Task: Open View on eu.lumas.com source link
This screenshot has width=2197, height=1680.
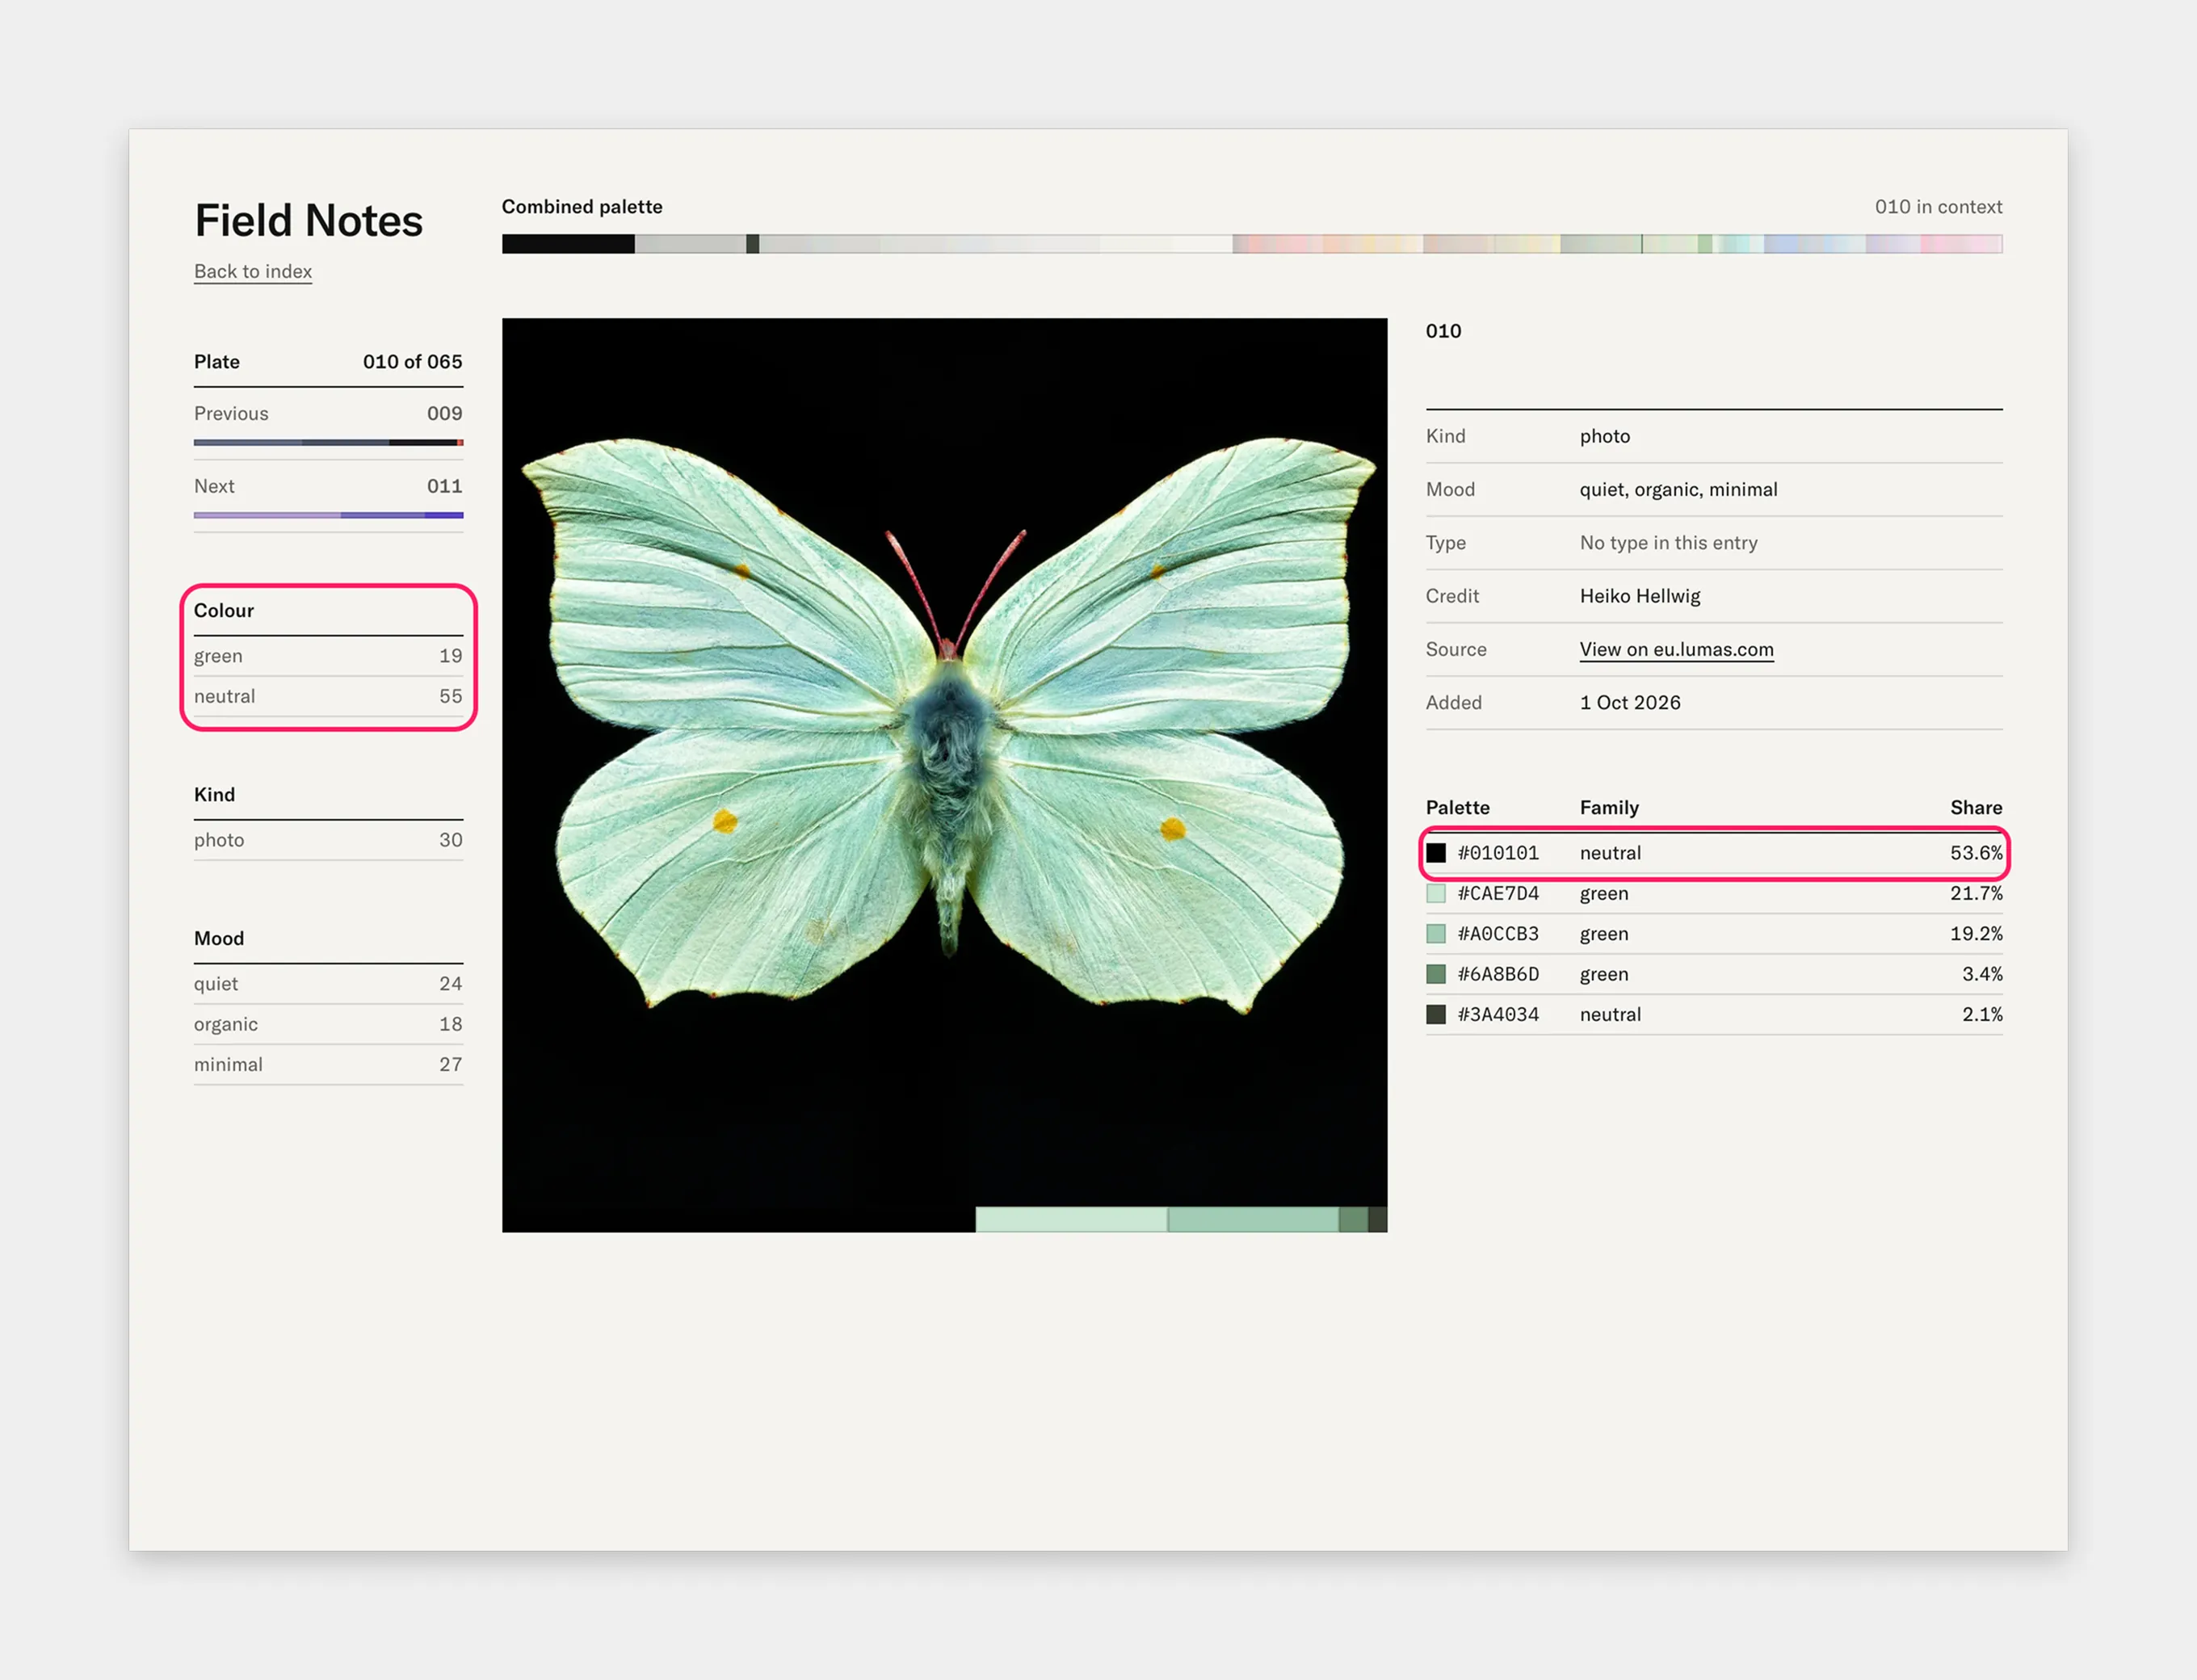Action: click(1676, 649)
